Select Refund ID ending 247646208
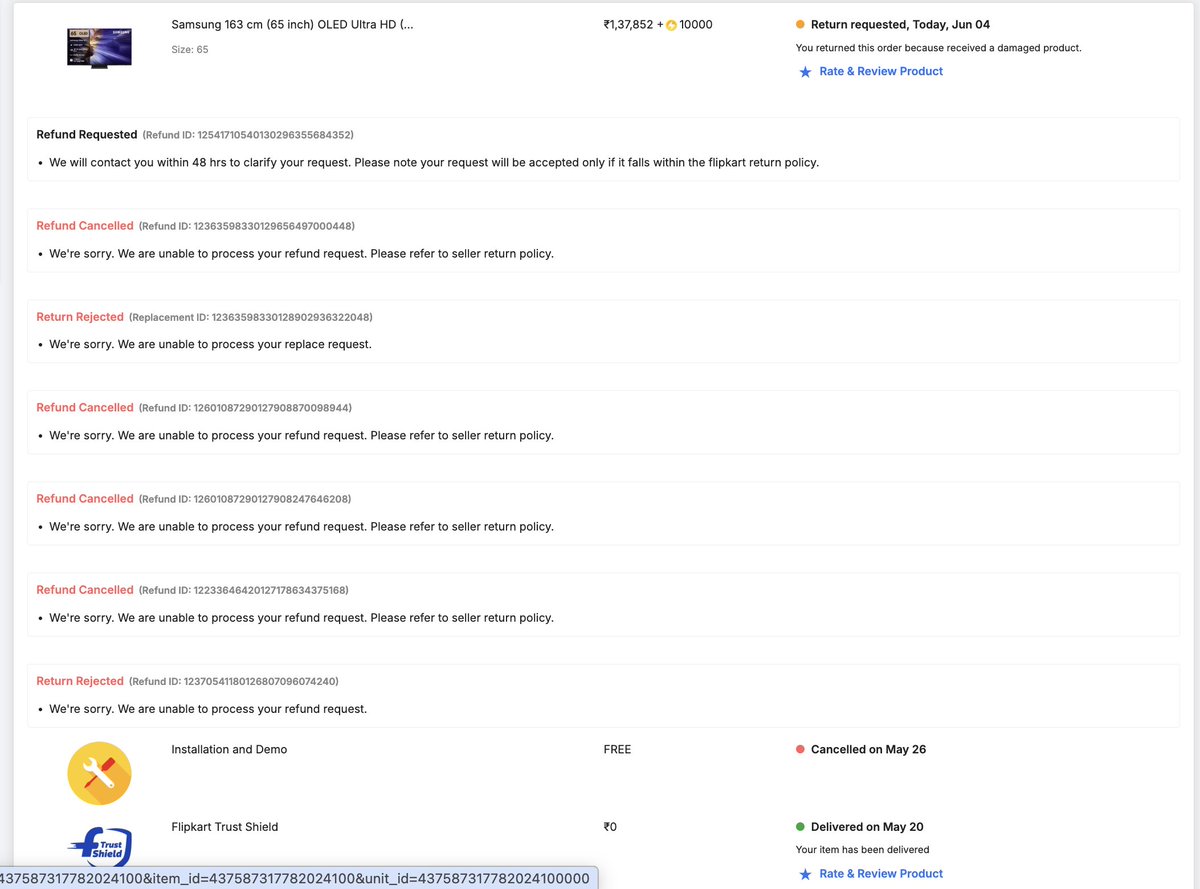The width and height of the screenshot is (1200, 889). pyautogui.click(x=245, y=499)
